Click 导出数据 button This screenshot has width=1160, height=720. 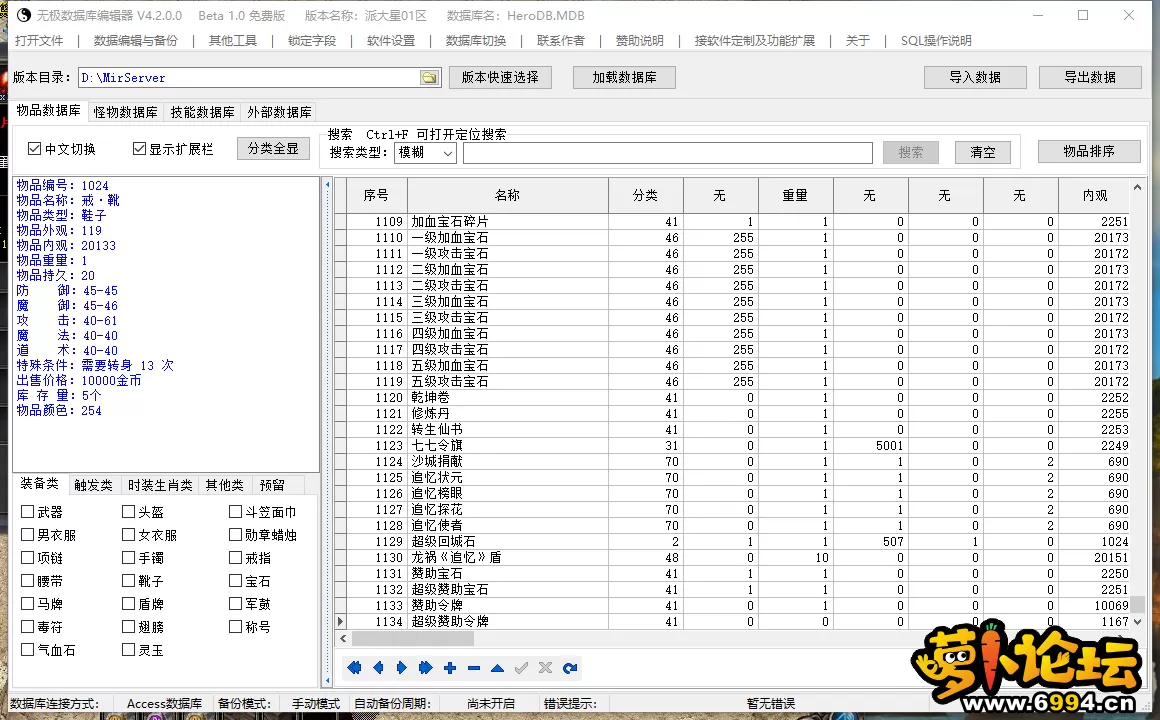(1090, 77)
